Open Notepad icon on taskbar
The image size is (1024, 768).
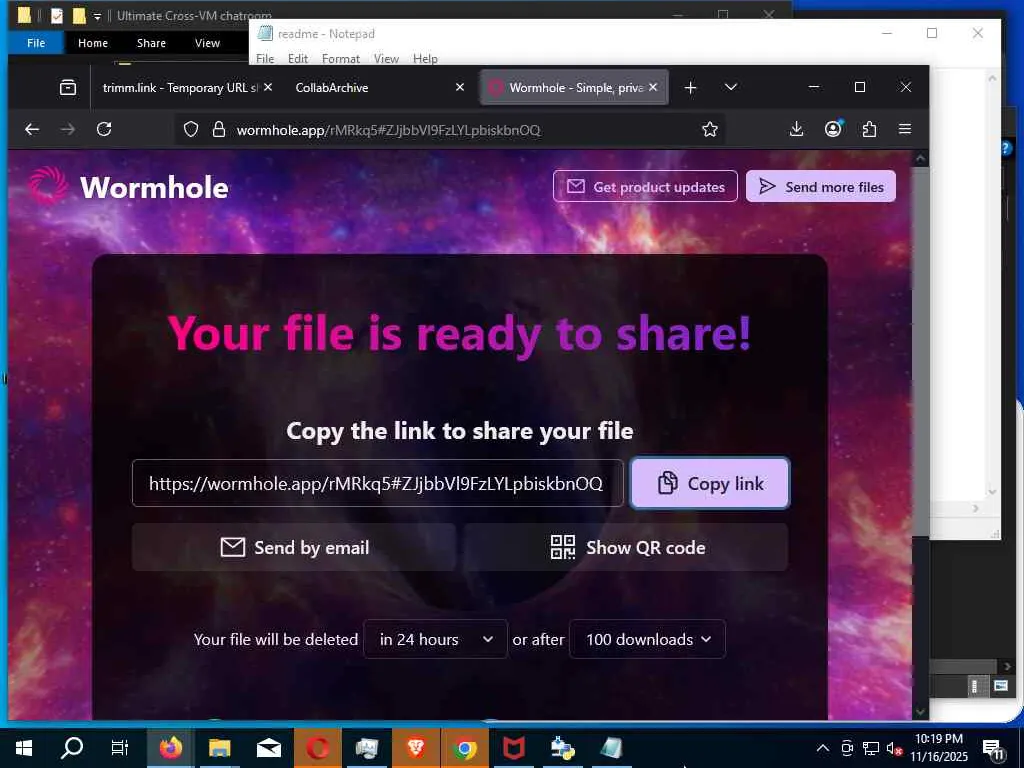(x=611, y=748)
